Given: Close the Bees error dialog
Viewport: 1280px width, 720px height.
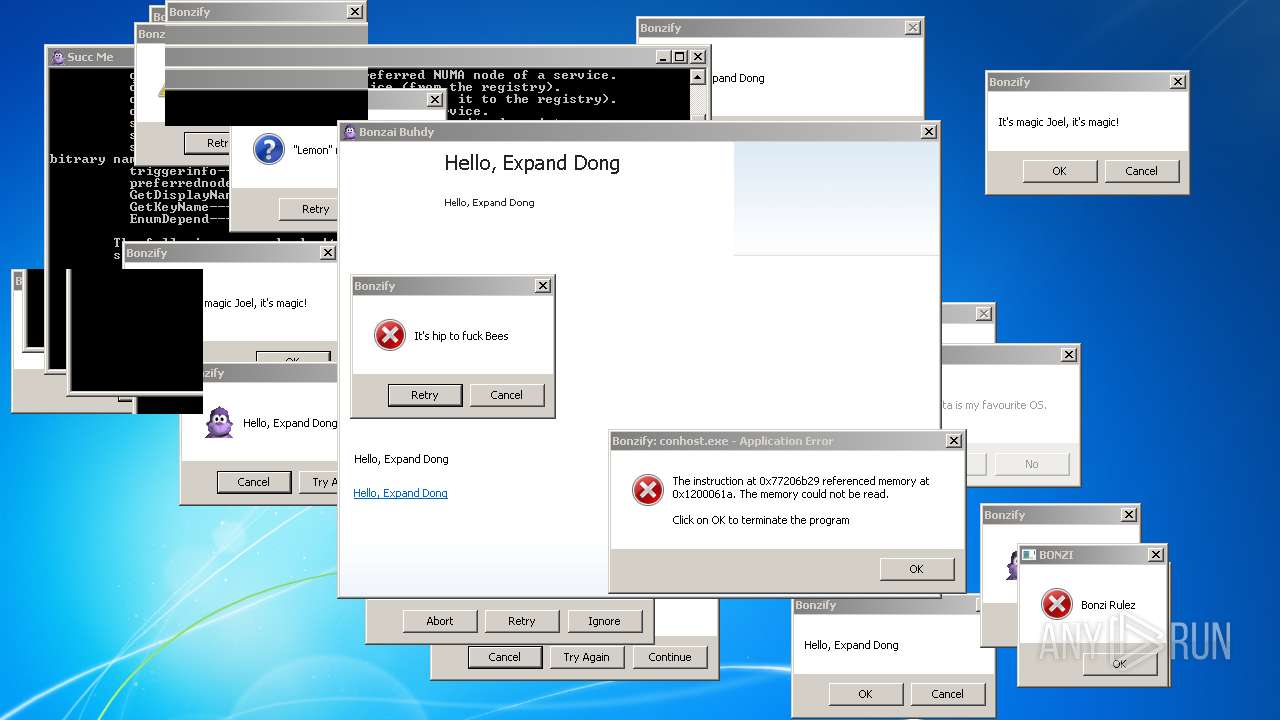Looking at the screenshot, I should pos(543,286).
